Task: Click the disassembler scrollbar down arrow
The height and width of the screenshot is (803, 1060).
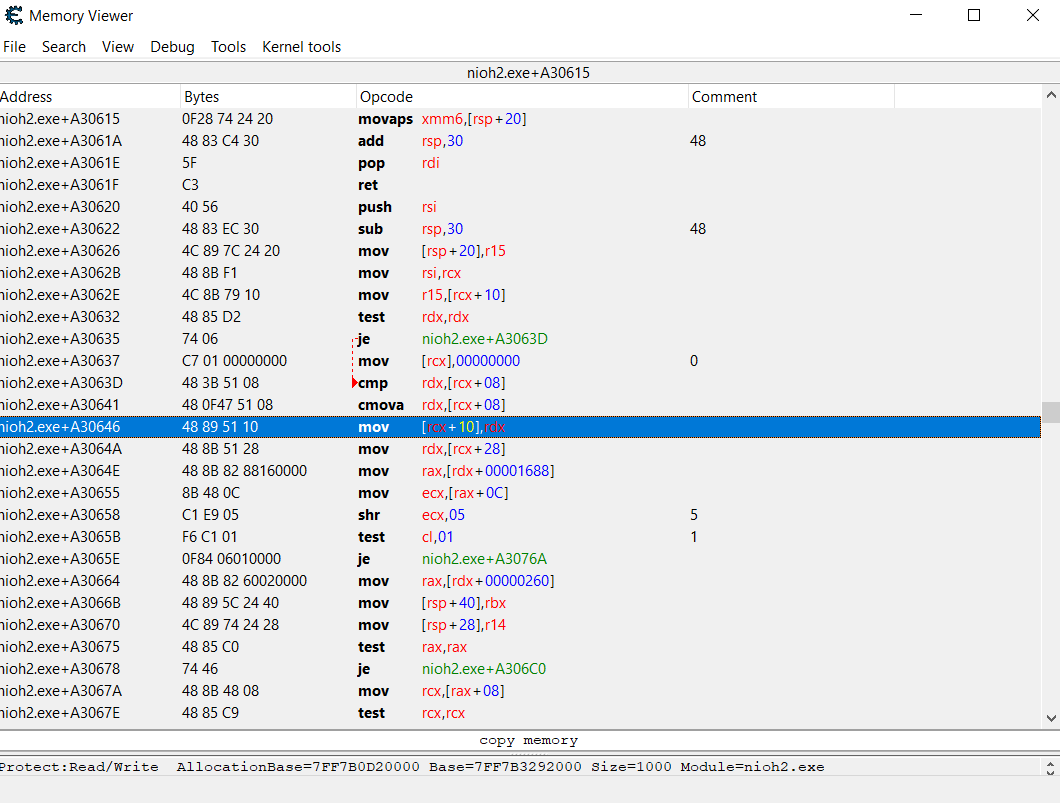Action: 1051,719
